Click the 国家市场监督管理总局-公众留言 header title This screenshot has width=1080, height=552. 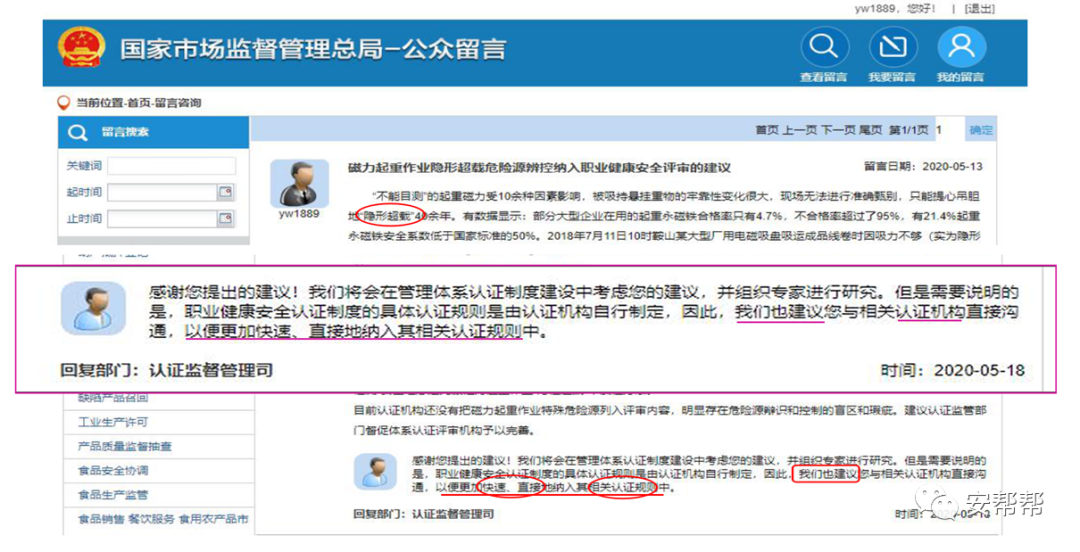click(313, 49)
